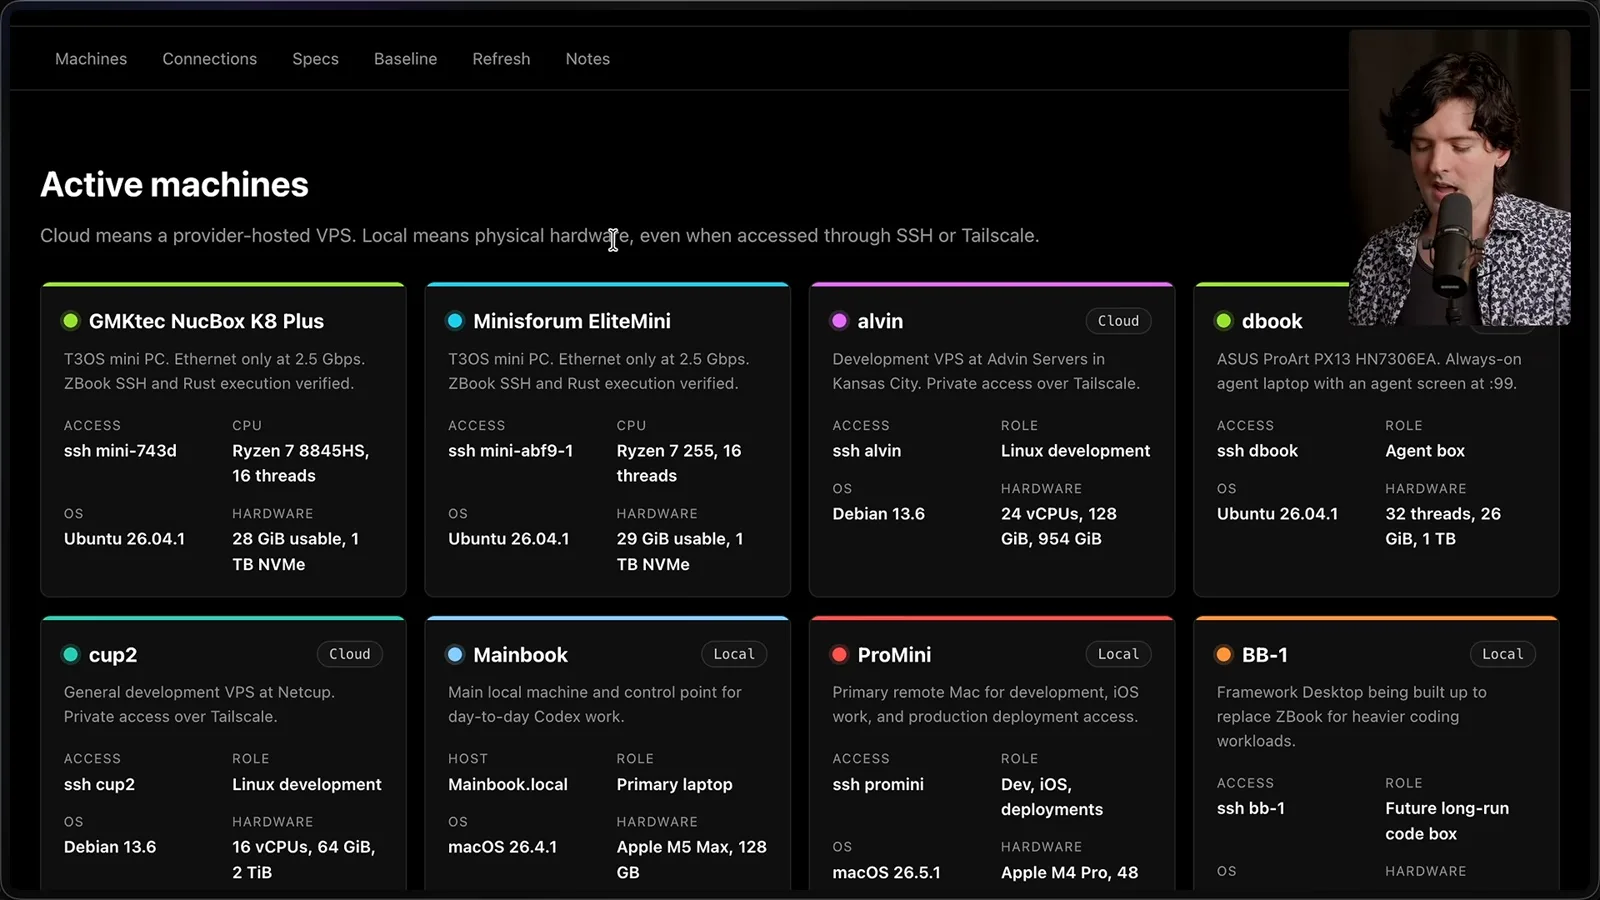Click the 'ssh cup2' access value
1600x900 pixels.
pos(99,785)
